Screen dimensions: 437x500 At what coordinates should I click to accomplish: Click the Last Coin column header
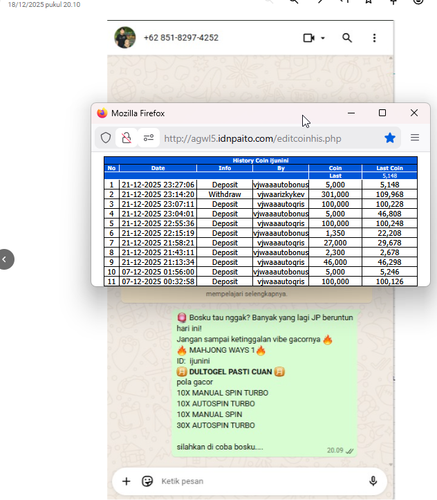(x=390, y=168)
